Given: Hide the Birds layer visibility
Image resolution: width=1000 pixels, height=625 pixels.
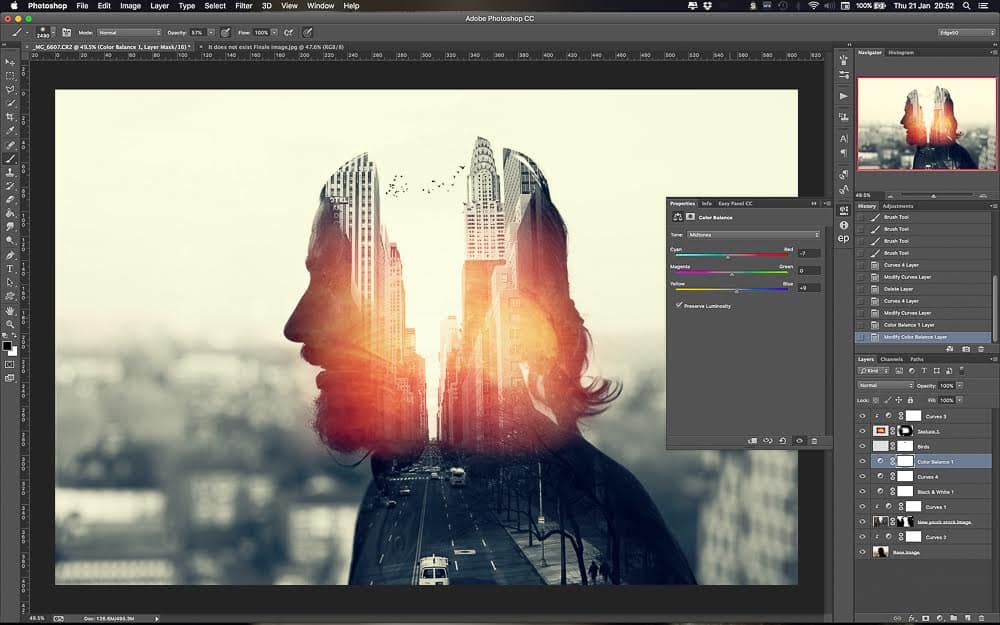Looking at the screenshot, I should (x=861, y=444).
